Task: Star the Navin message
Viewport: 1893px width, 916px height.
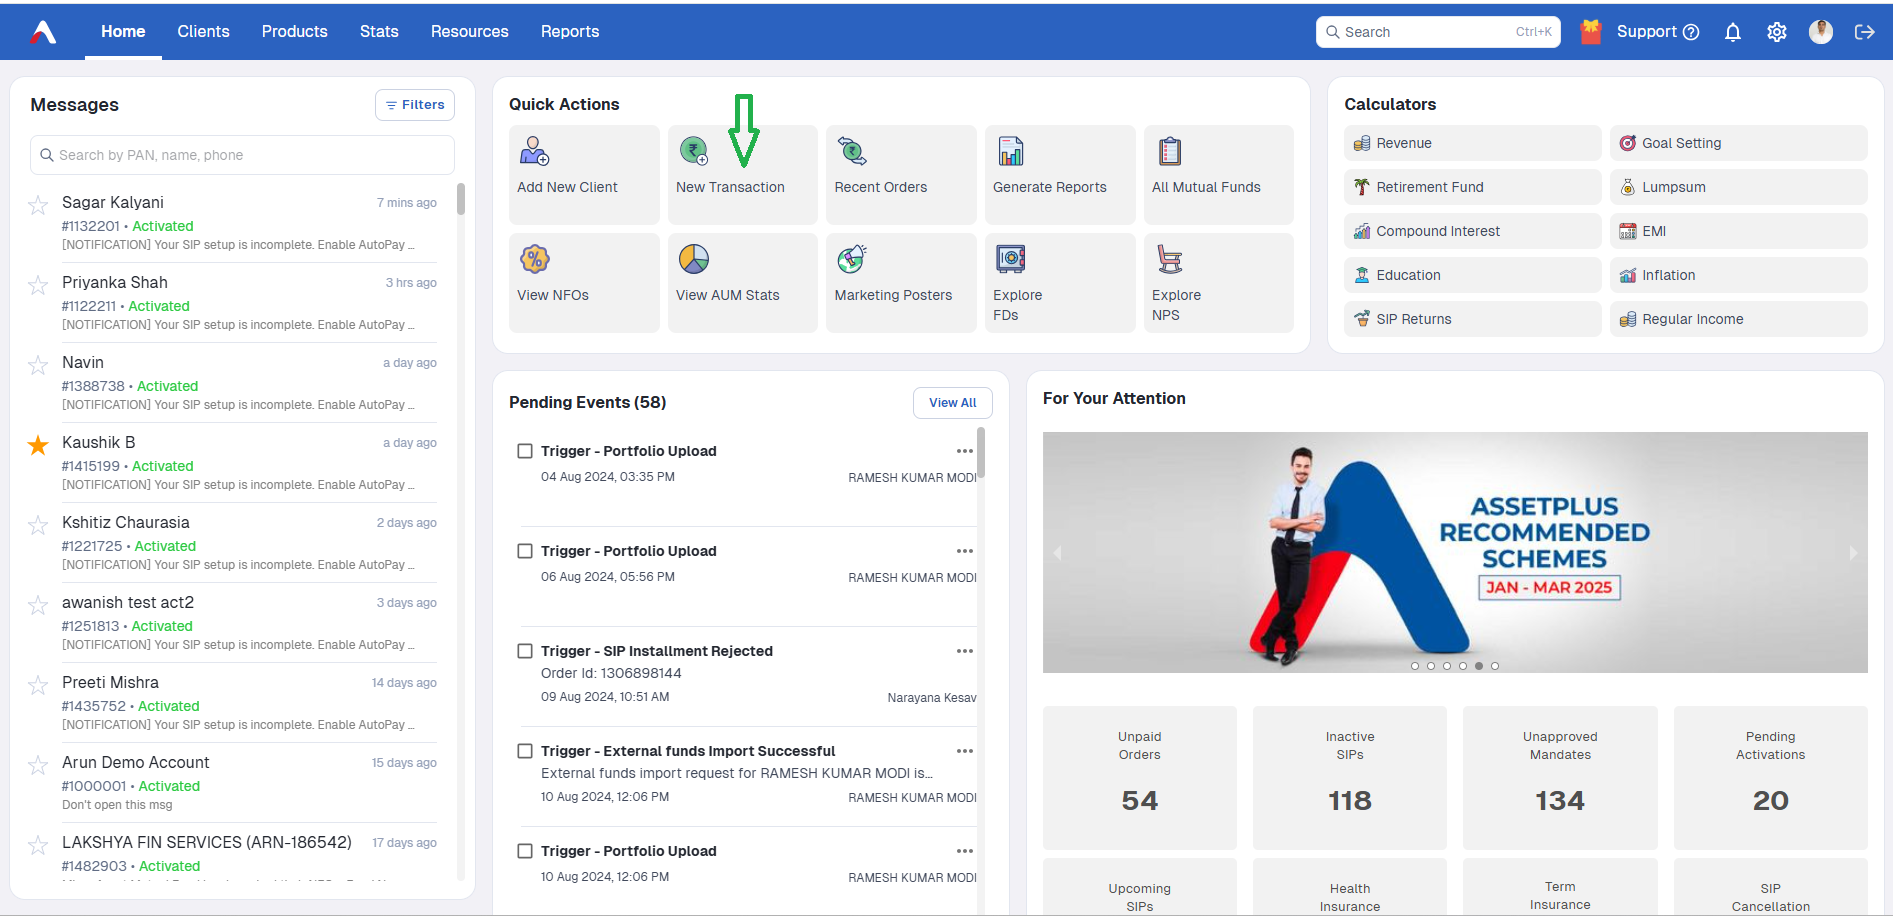Action: (38, 365)
